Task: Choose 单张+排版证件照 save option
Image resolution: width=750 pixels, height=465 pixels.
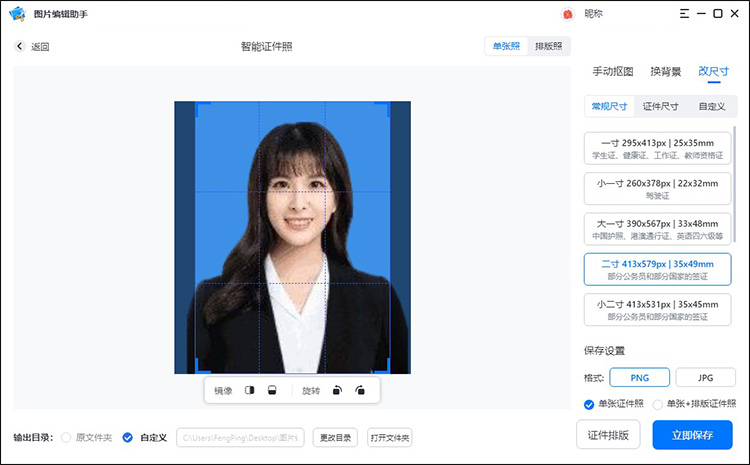Action: pyautogui.click(x=657, y=404)
